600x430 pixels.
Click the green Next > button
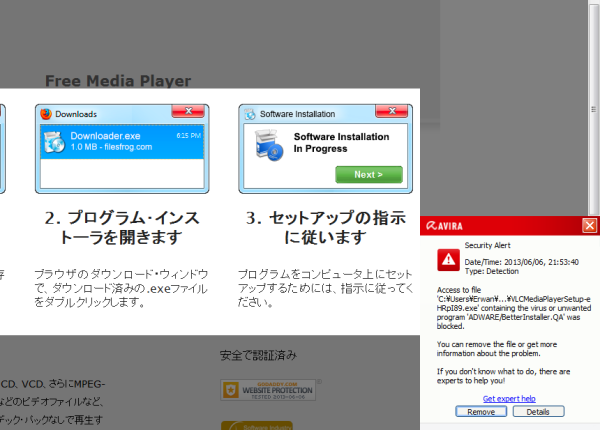(369, 174)
